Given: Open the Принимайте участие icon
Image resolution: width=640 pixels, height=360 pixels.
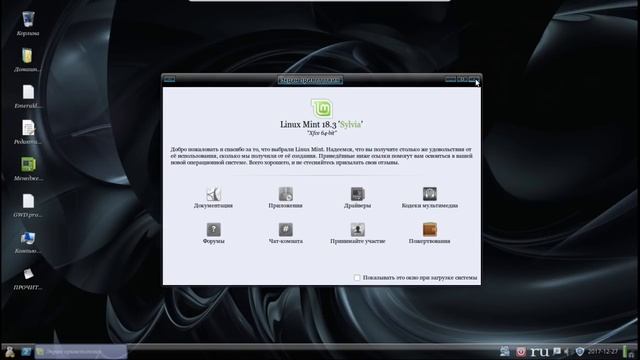Looking at the screenshot, I should 358,229.
